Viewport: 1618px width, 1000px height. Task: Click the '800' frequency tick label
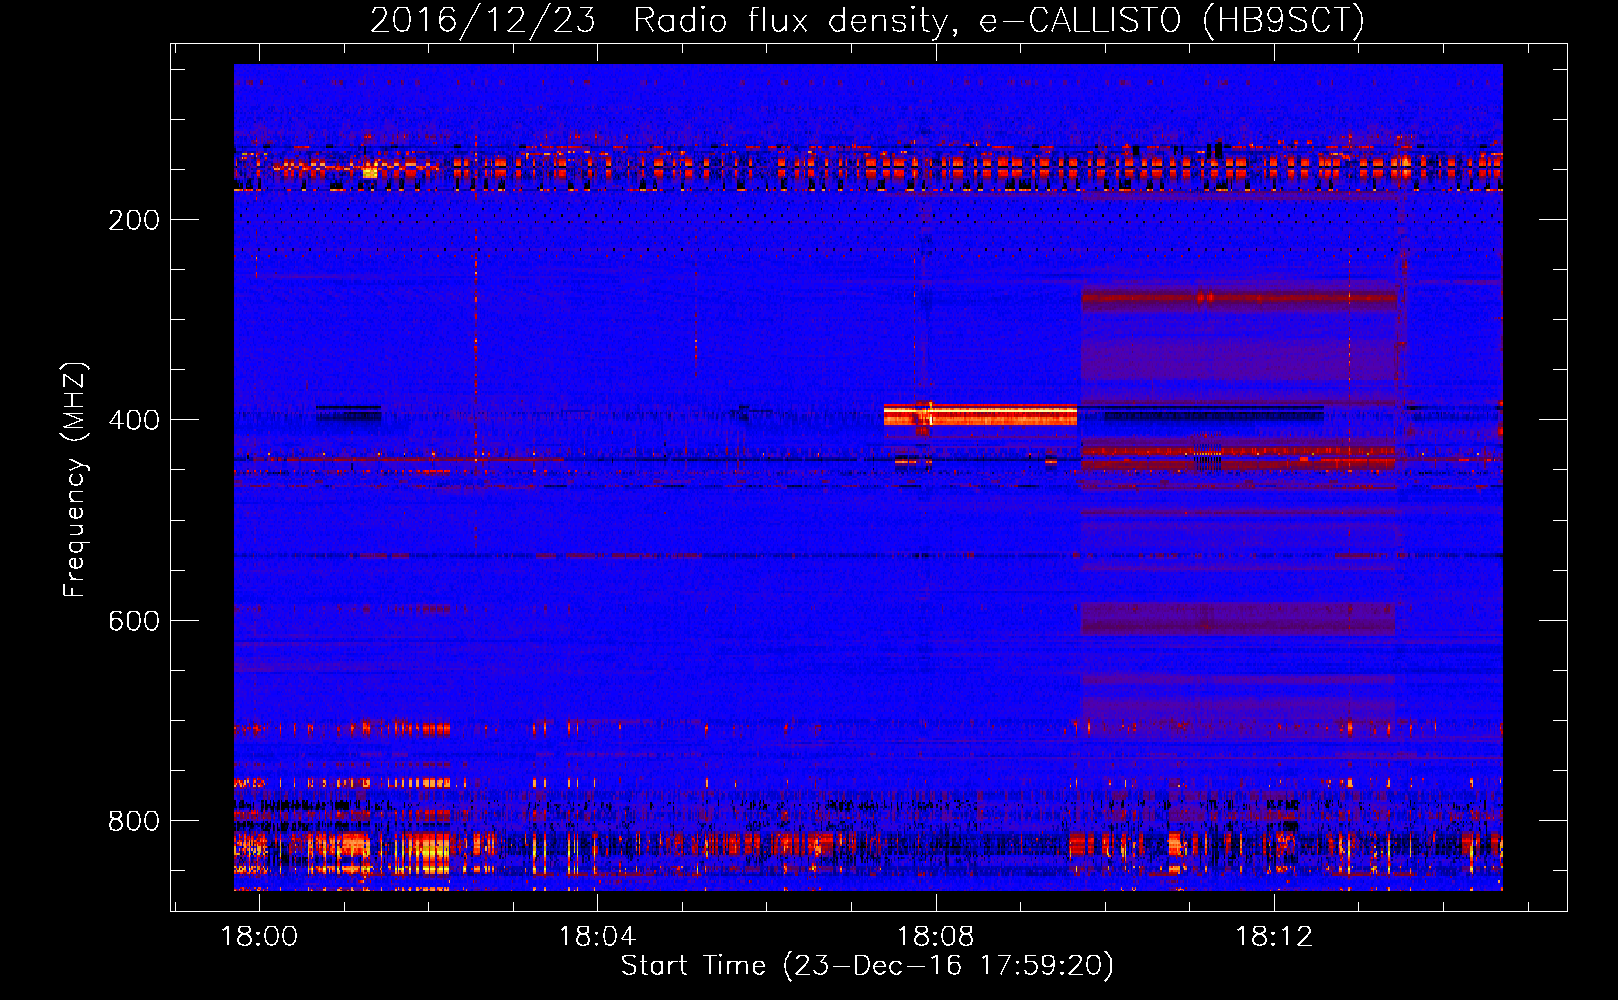[x=134, y=821]
